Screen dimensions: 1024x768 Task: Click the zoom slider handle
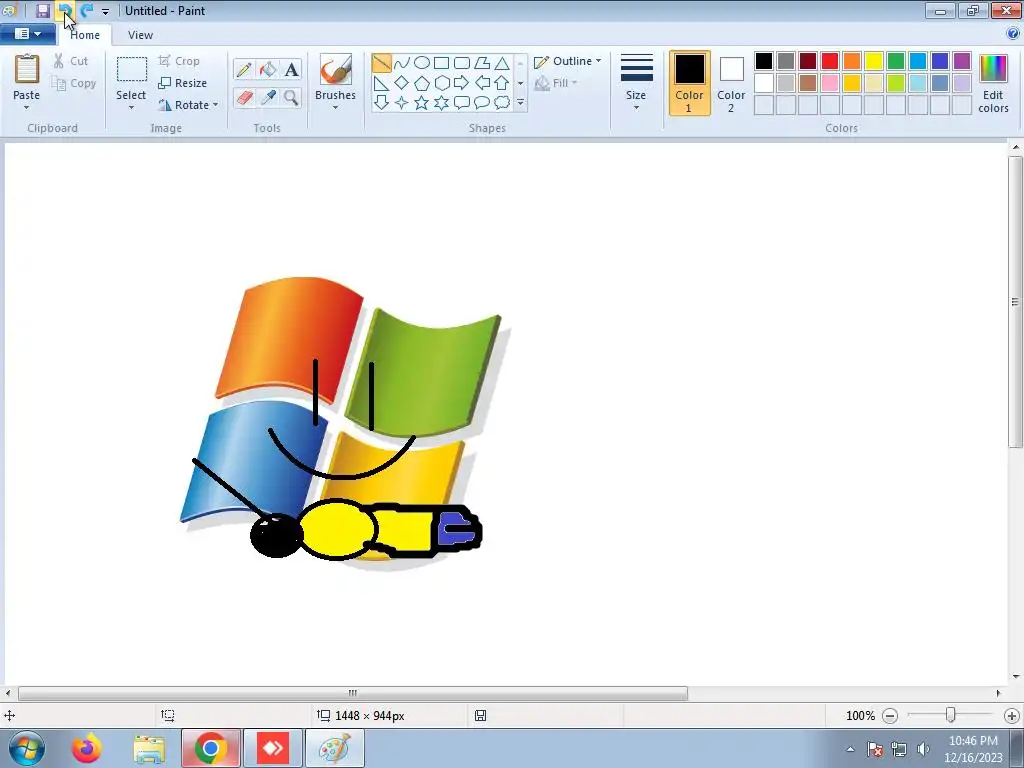point(951,715)
